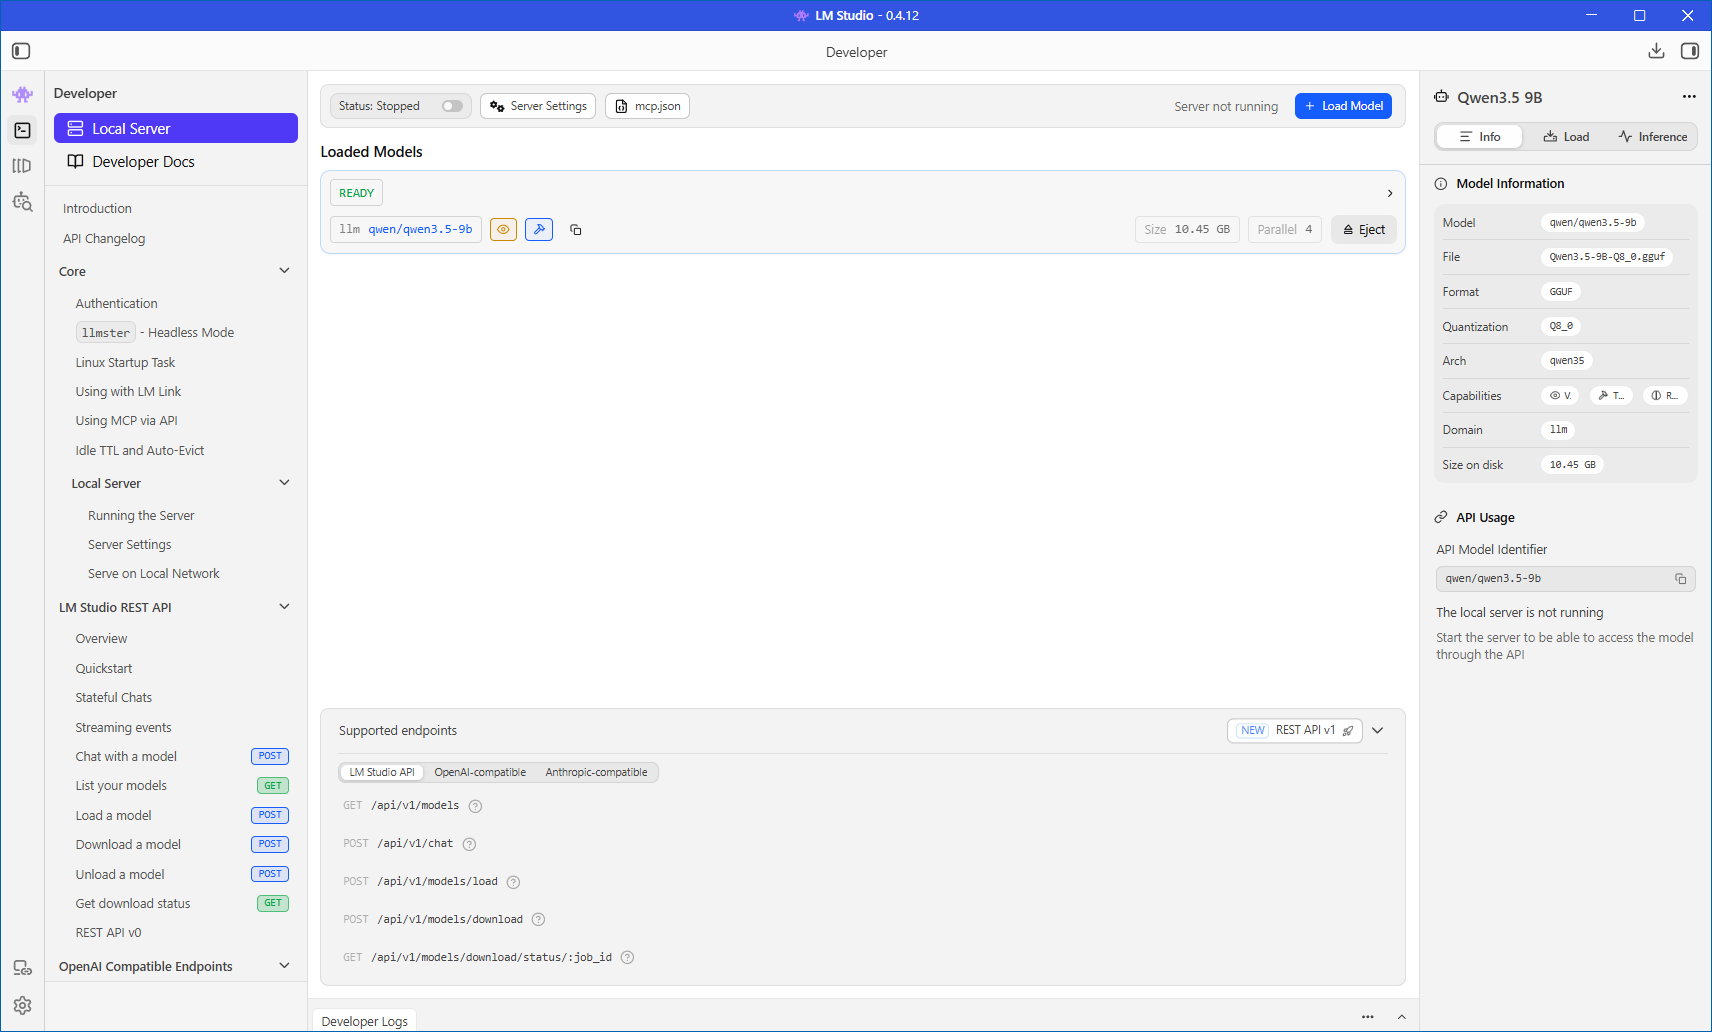Click the NEW REST API v1 button
The image size is (1712, 1032).
[1295, 731]
